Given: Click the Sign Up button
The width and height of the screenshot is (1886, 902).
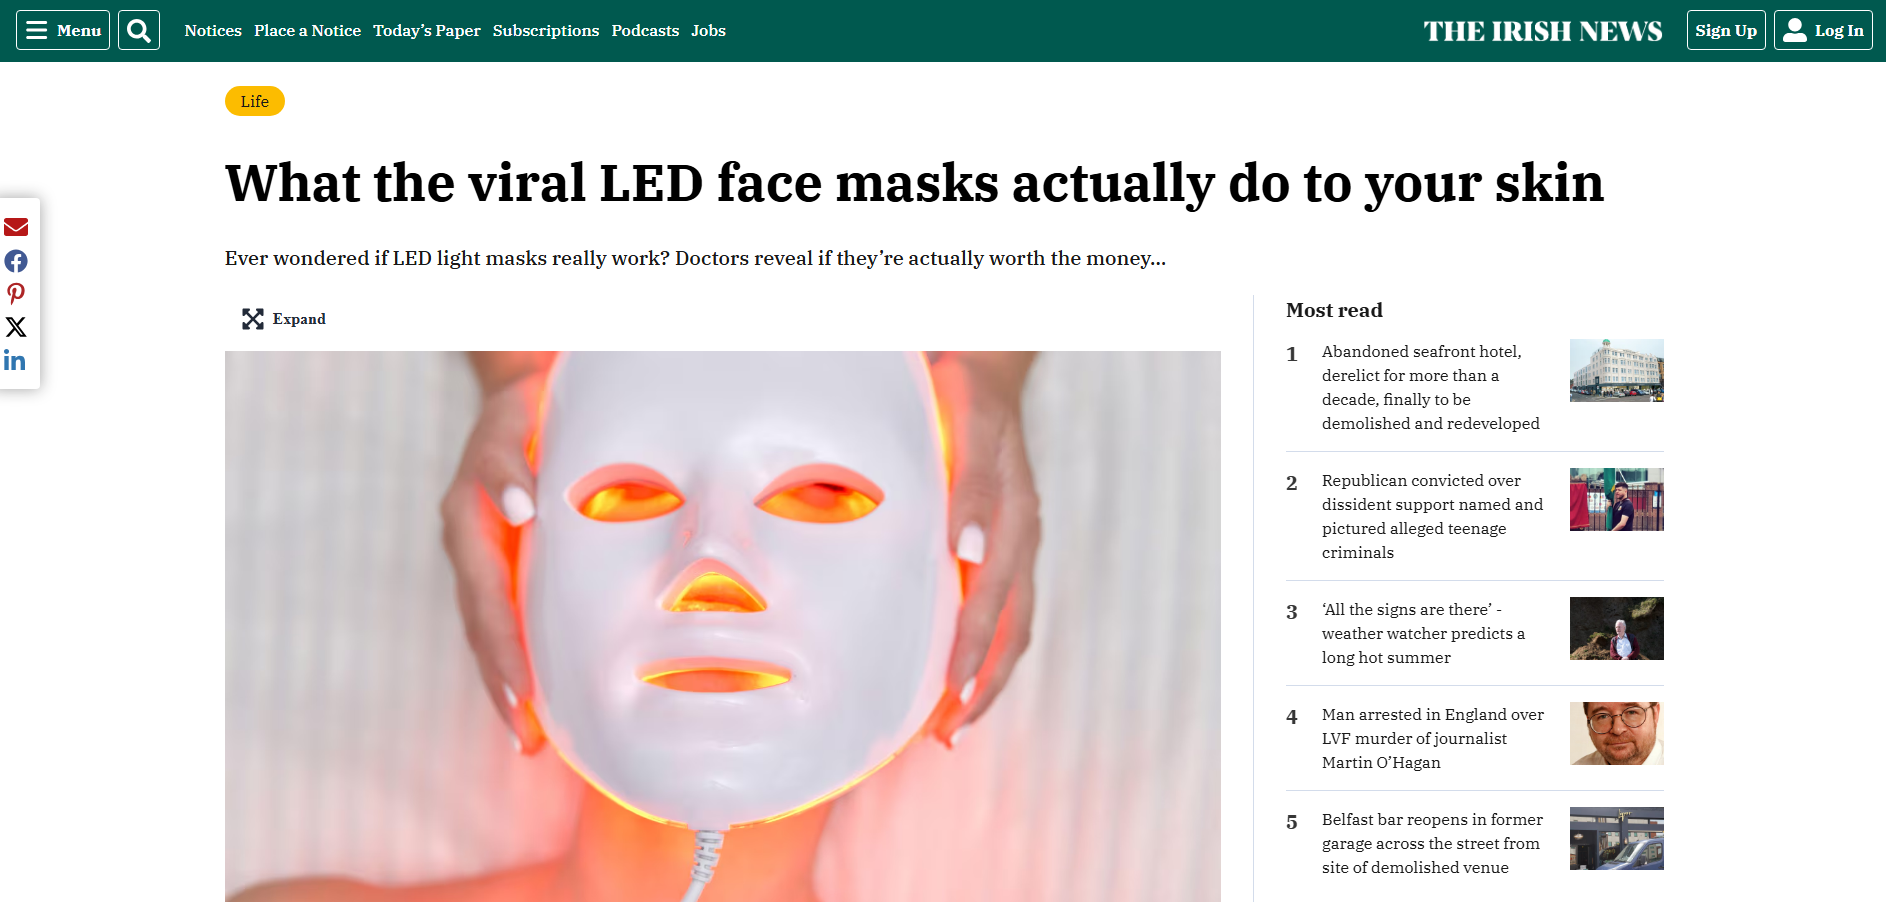Looking at the screenshot, I should [1726, 30].
